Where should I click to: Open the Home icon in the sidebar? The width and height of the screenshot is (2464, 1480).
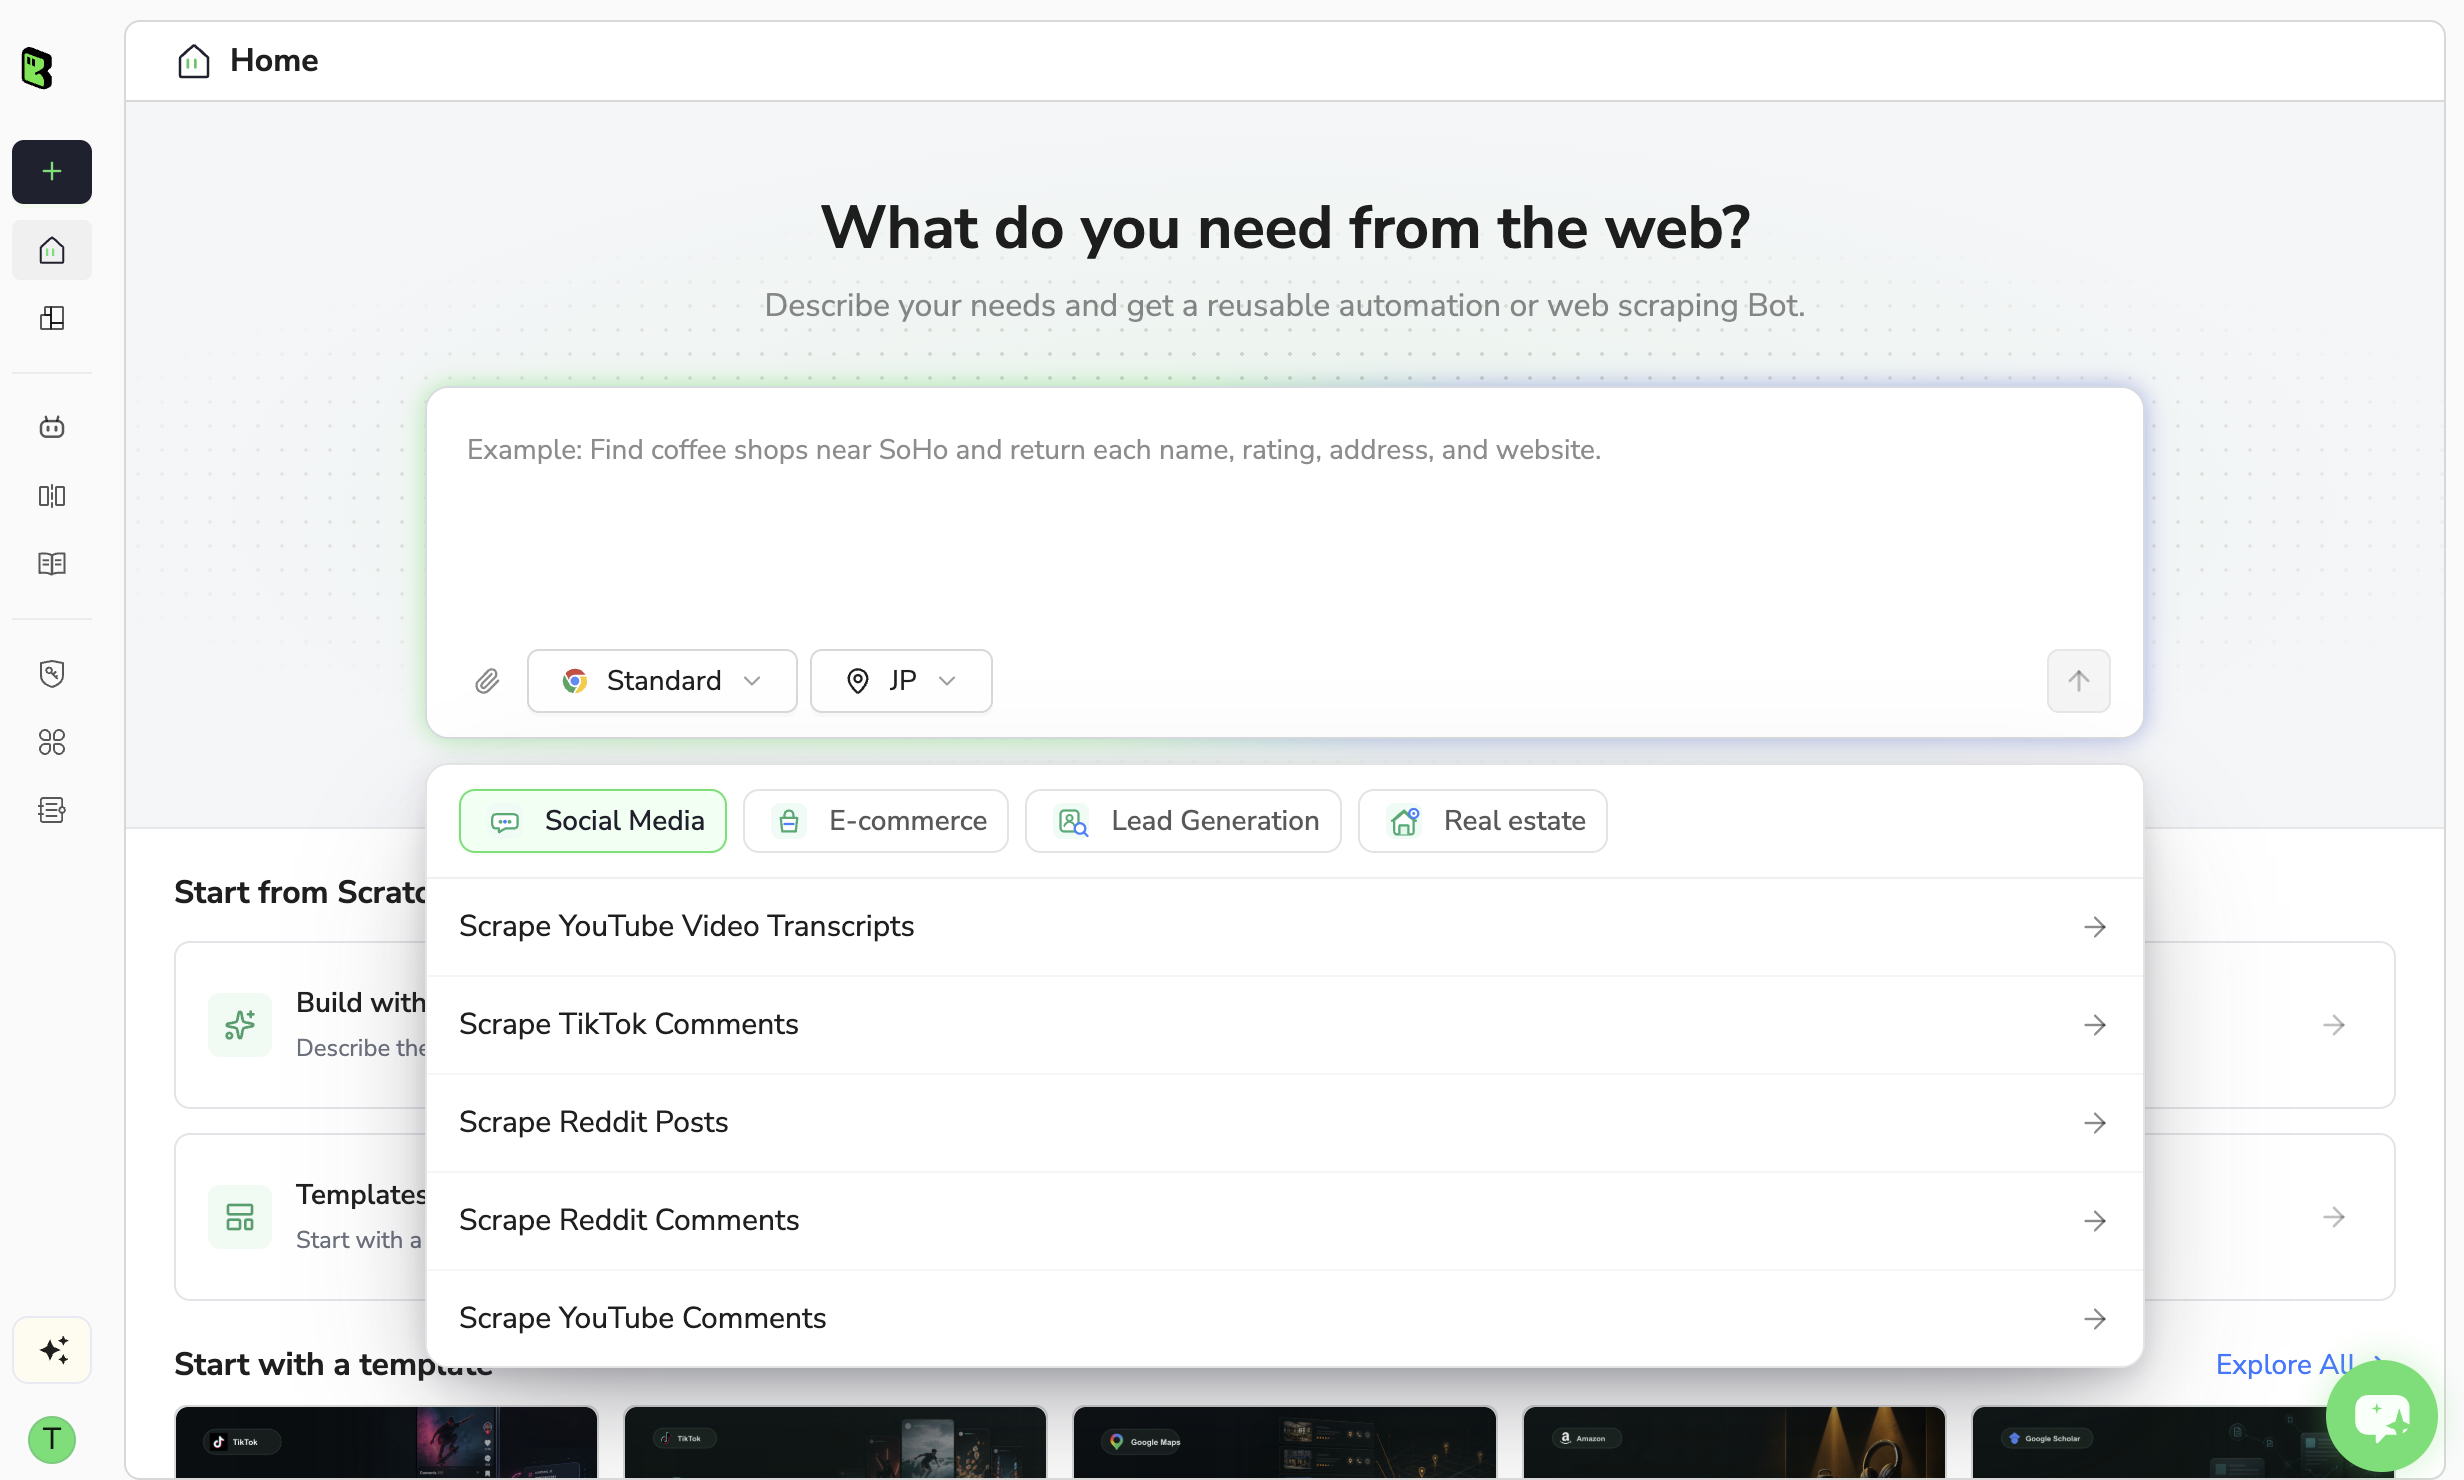coord(52,250)
